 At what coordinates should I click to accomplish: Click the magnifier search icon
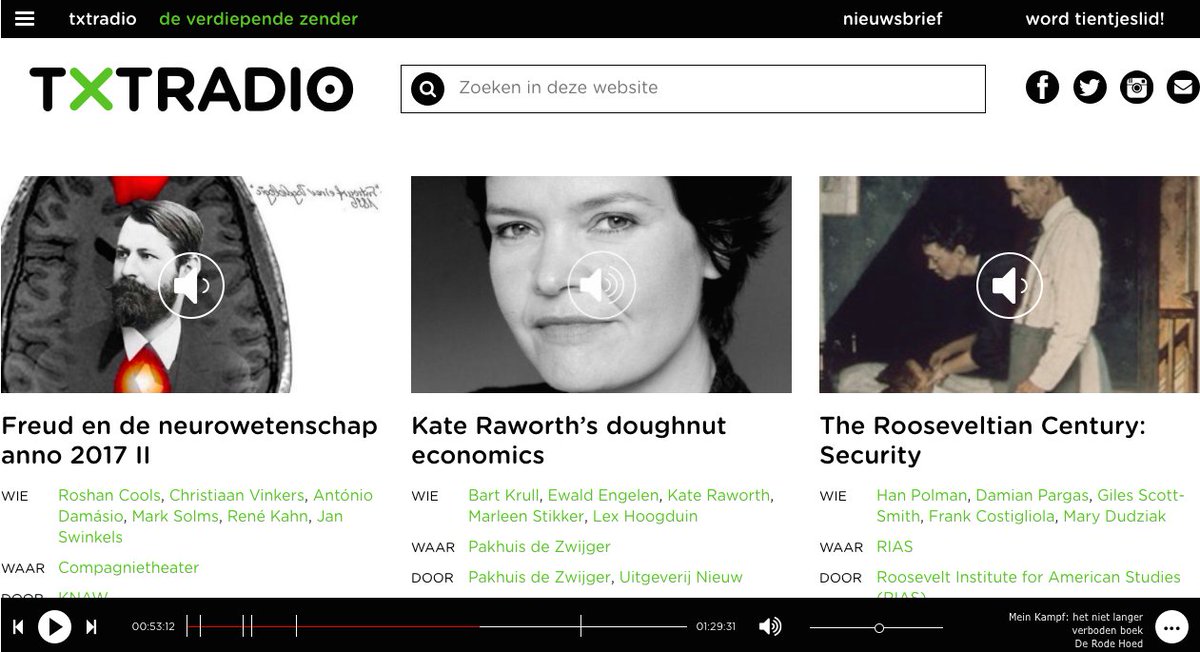(x=428, y=89)
